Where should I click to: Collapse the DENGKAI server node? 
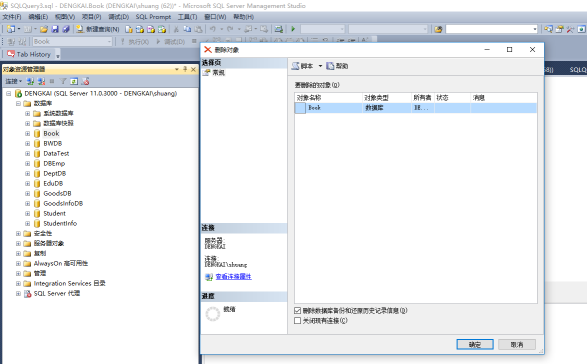click(8, 93)
